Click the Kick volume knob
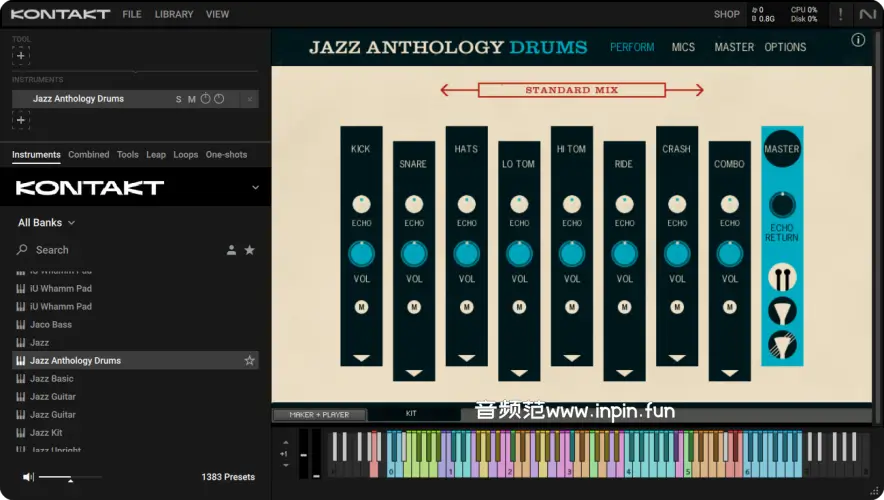This screenshot has width=884, height=500. [x=361, y=254]
